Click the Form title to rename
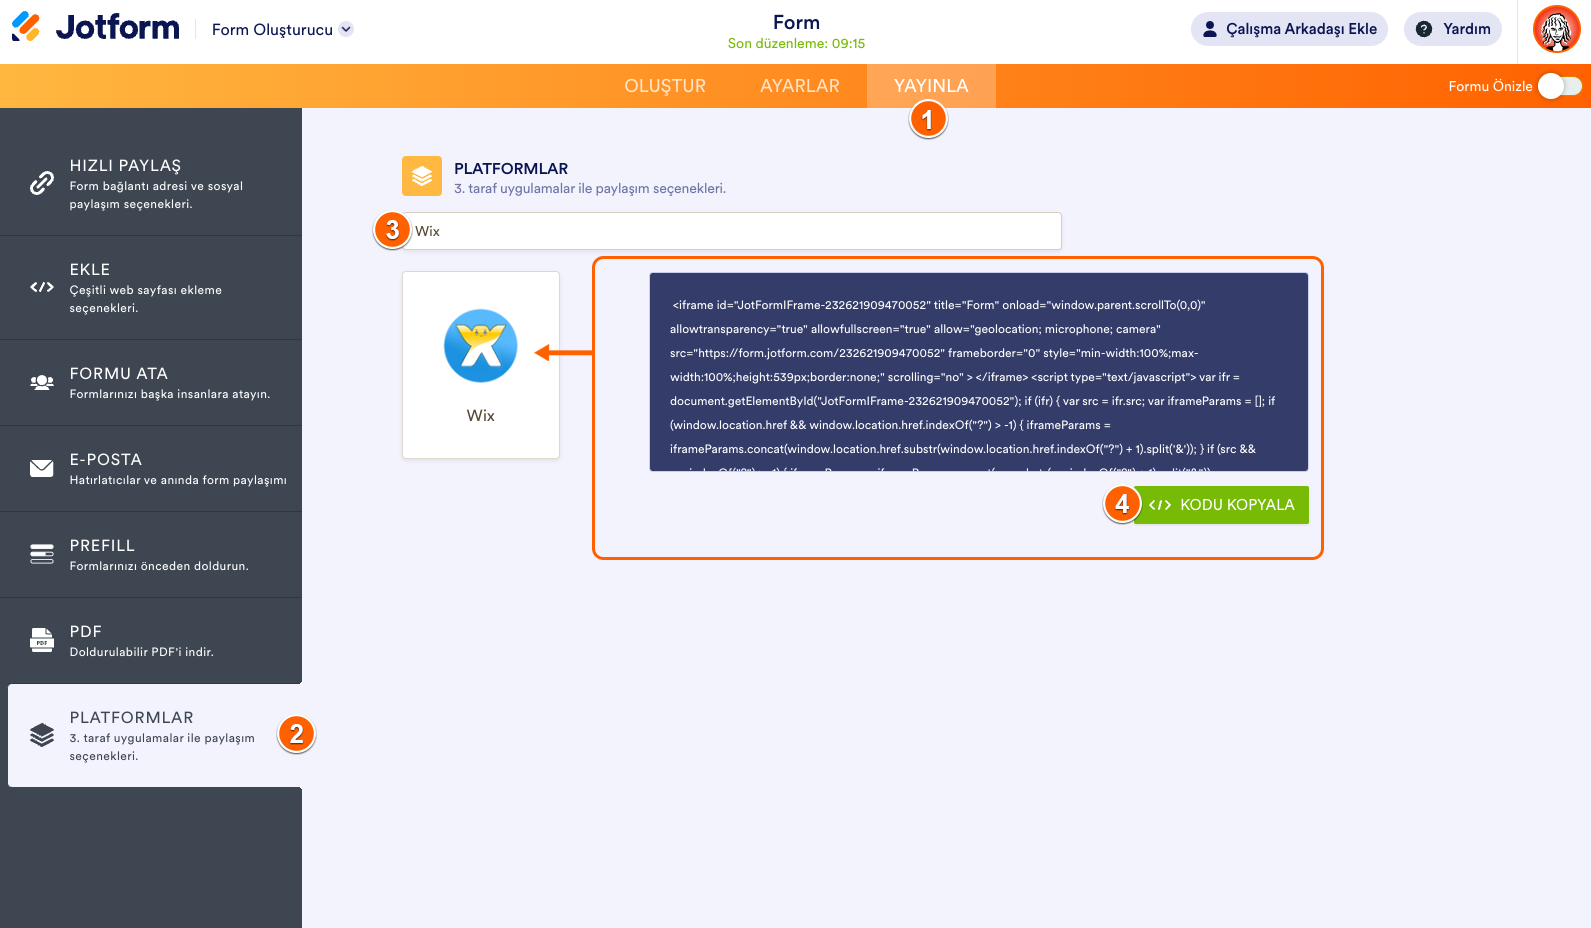 (x=796, y=22)
